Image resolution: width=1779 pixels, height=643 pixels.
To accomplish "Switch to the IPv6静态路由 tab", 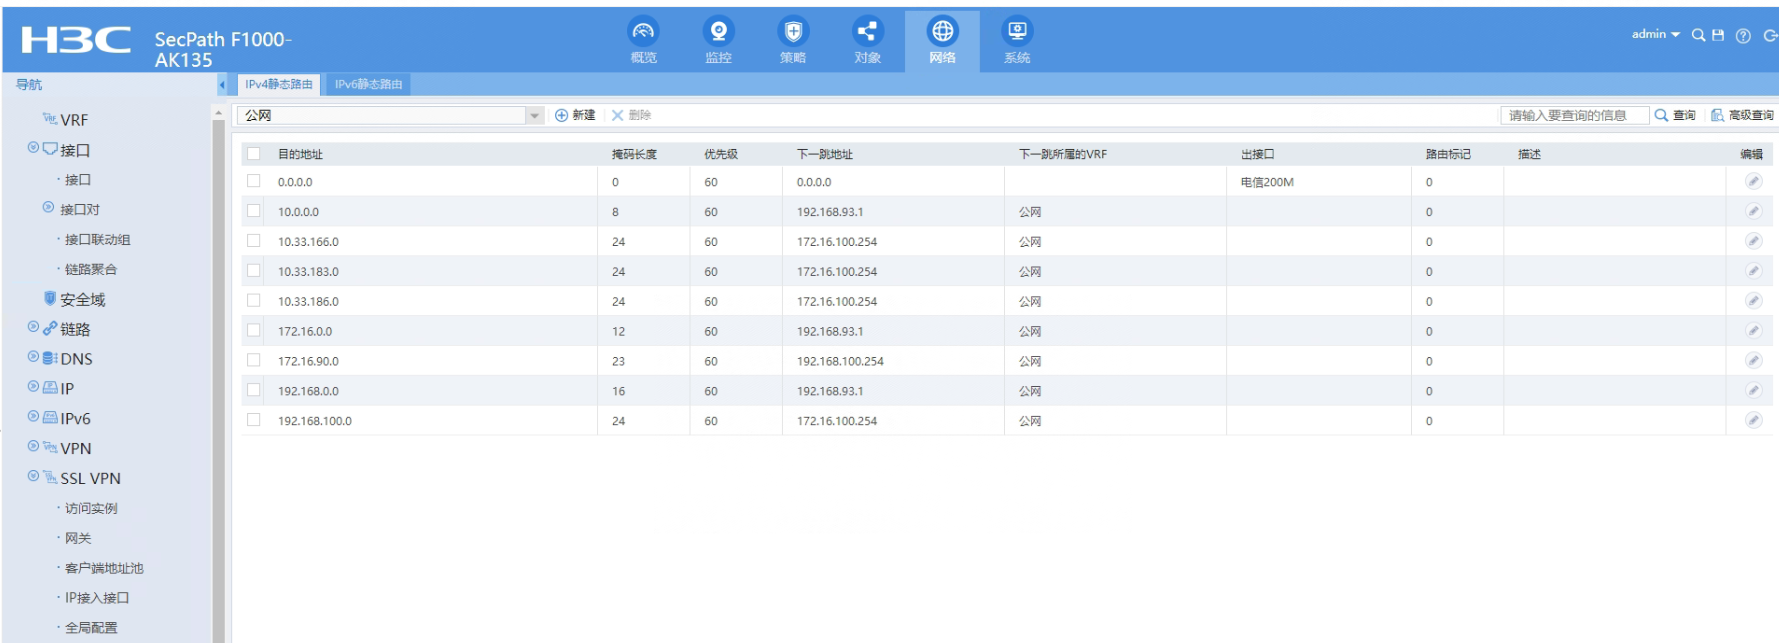I will pyautogui.click(x=368, y=85).
